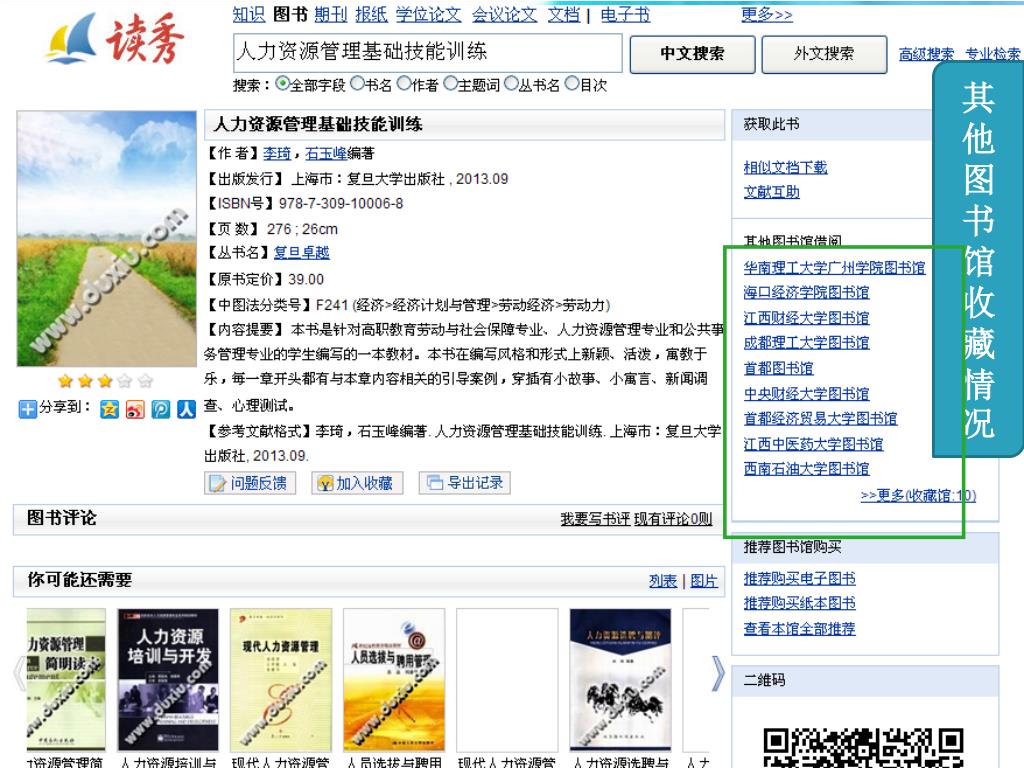Viewport: 1024px width, 768px height.
Task: Click the blue plus share icon
Action: (27, 409)
